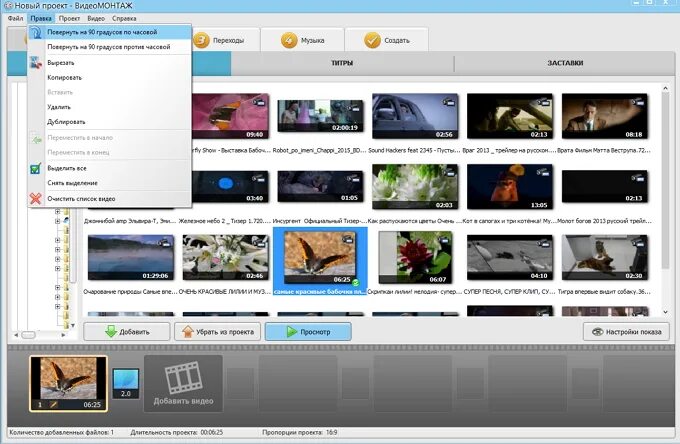
Task: Select the 06:07 red flower video thumbnail
Action: coord(415,258)
